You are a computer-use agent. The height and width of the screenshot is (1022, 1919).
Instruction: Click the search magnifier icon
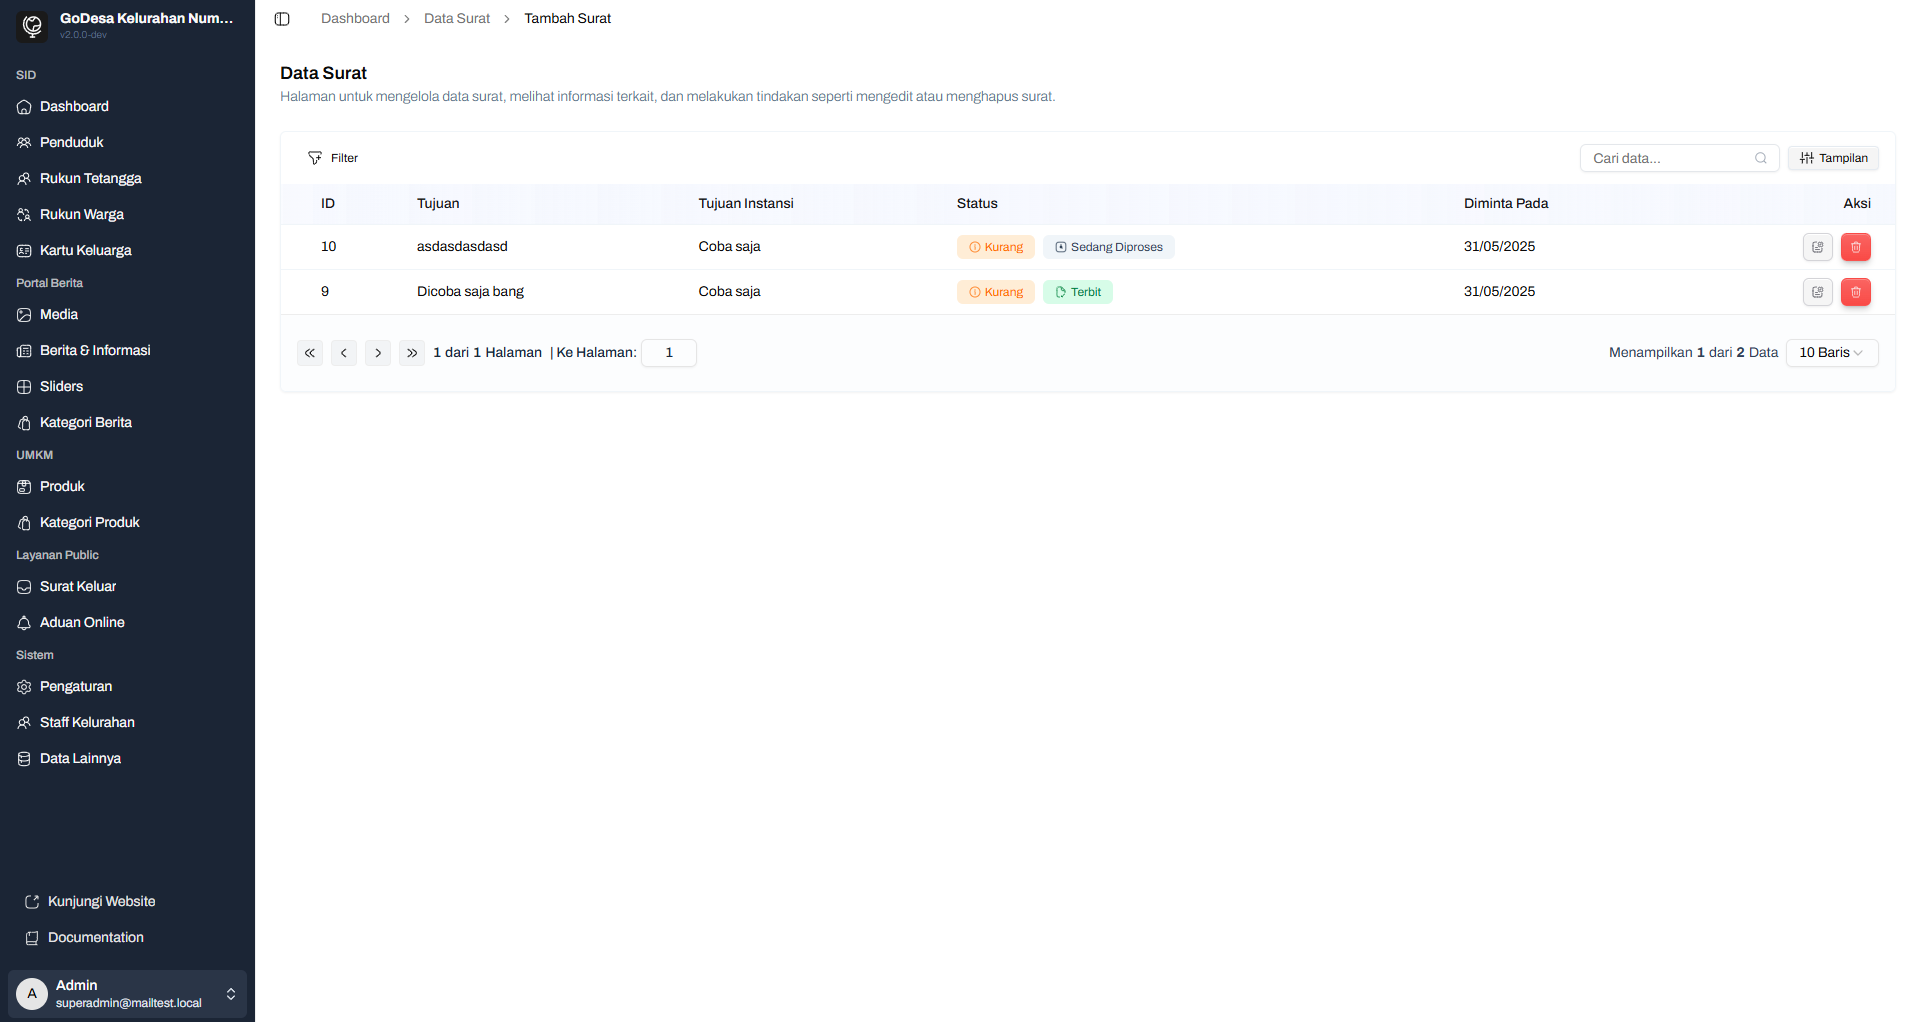pyautogui.click(x=1760, y=158)
